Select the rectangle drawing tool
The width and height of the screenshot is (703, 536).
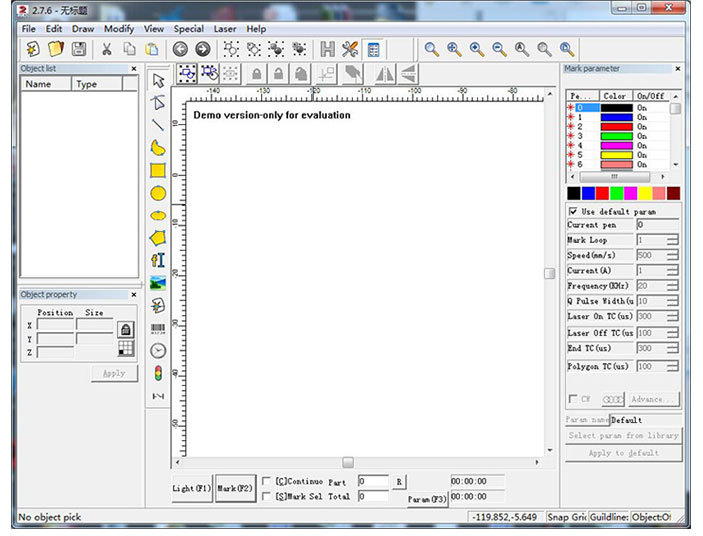[x=158, y=170]
